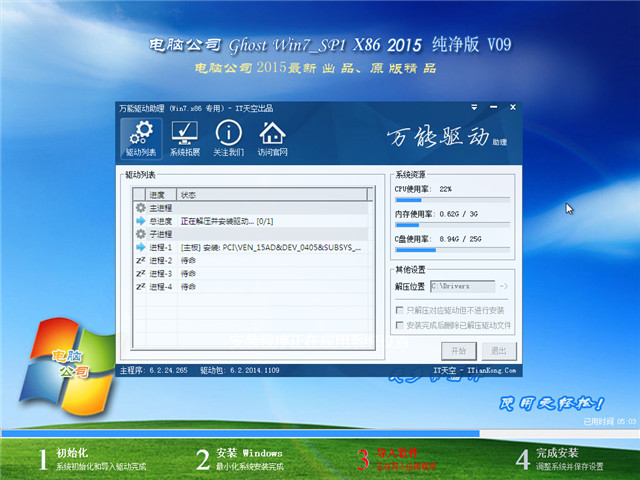
Task: Close the 万能驱动助理 window
Action: coord(513,107)
